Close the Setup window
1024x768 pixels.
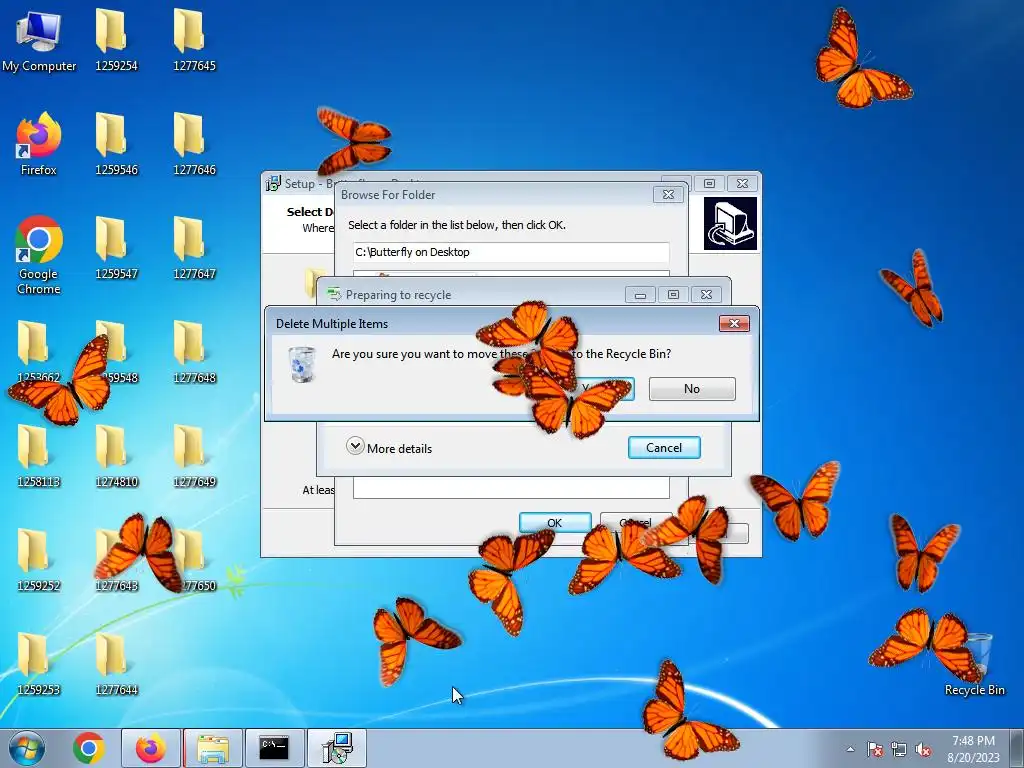pyautogui.click(x=743, y=184)
